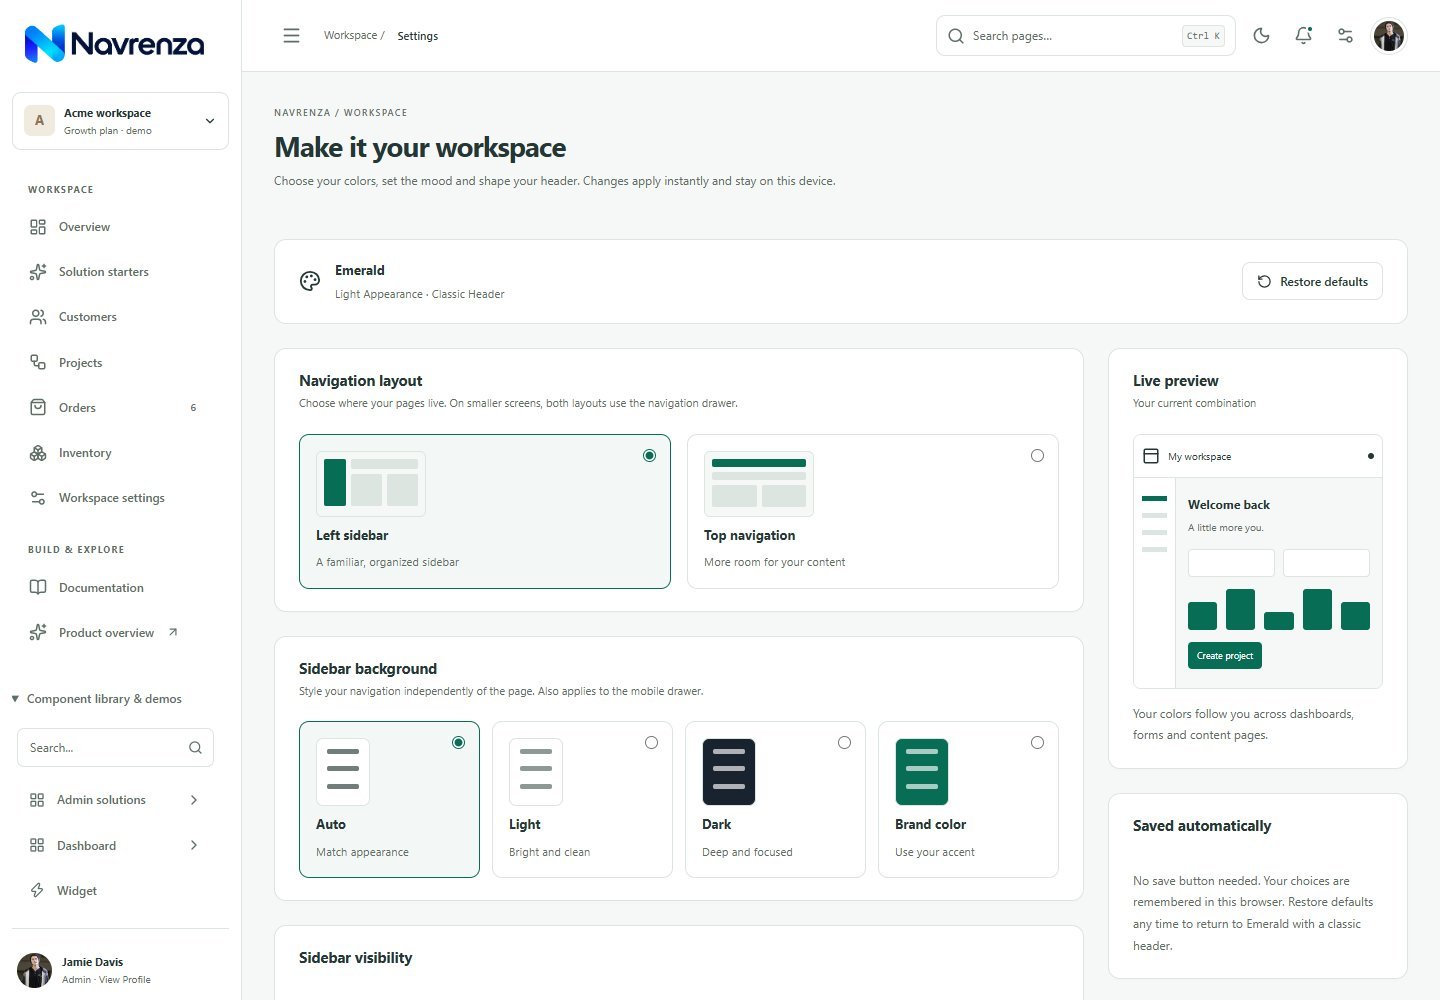Go to Solution starters
This screenshot has height=1000, width=1440.
(120, 272)
